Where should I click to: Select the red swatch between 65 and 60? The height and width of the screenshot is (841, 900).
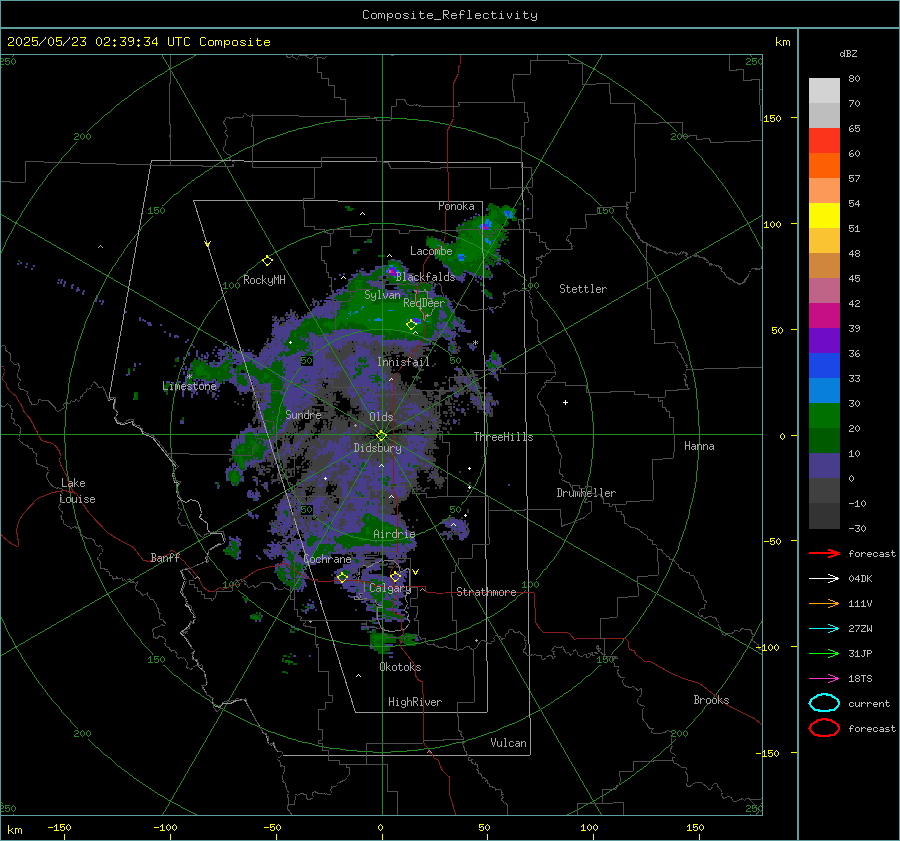[824, 141]
